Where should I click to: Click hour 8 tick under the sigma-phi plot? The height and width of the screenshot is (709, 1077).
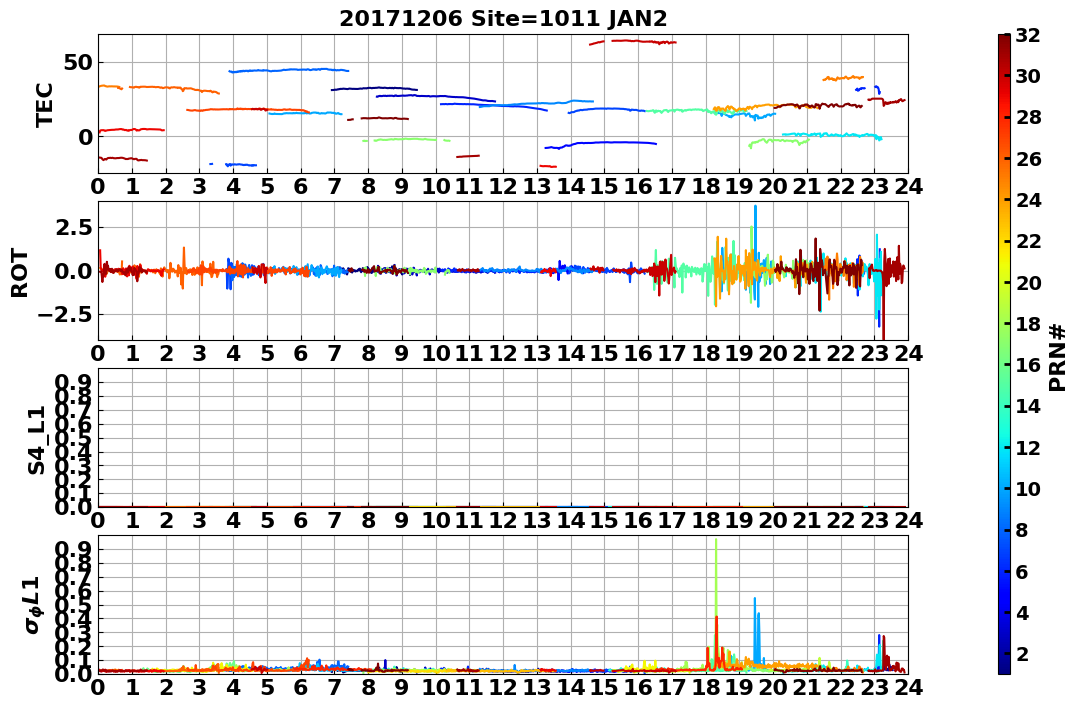click(368, 687)
